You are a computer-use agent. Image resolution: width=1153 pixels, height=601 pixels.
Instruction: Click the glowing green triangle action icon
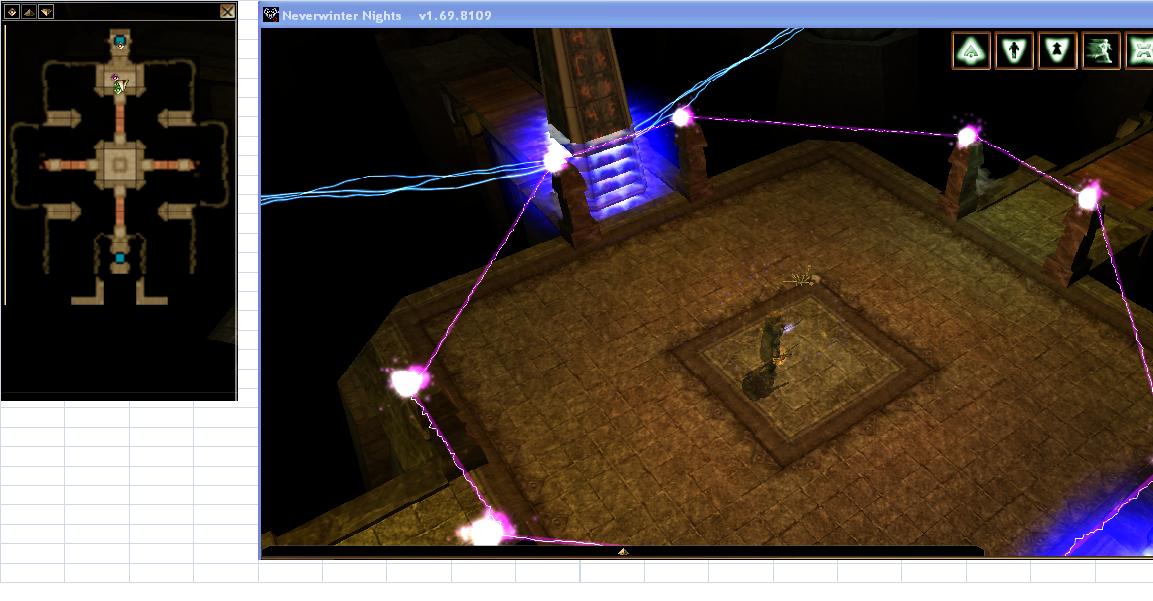tap(971, 50)
